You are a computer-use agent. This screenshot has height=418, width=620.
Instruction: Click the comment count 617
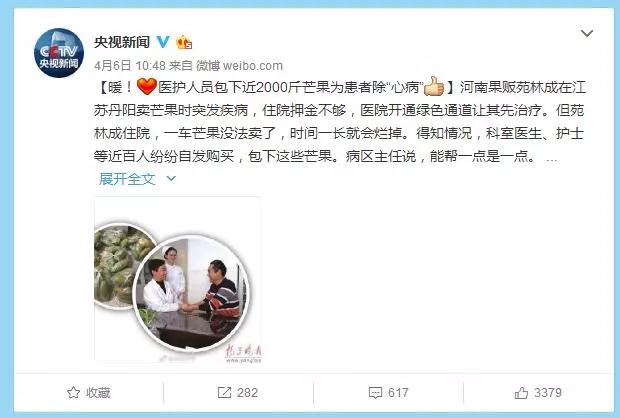[x=398, y=393]
